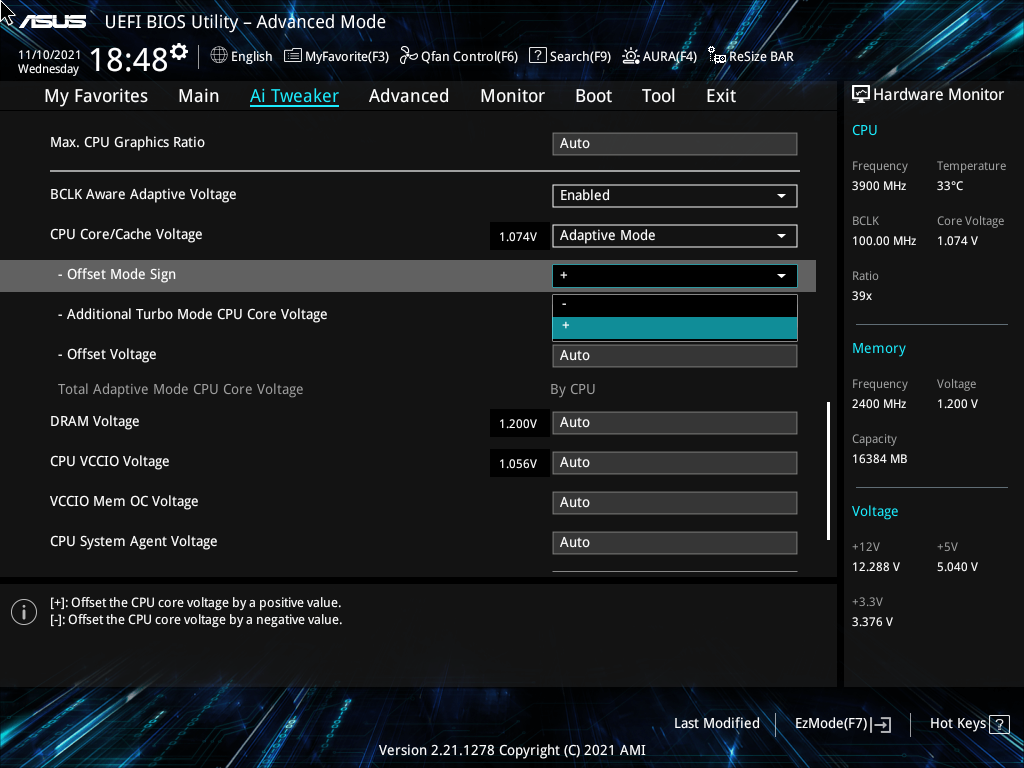Click the Last Modified button
Image resolution: width=1024 pixels, height=768 pixels.
[x=716, y=723]
